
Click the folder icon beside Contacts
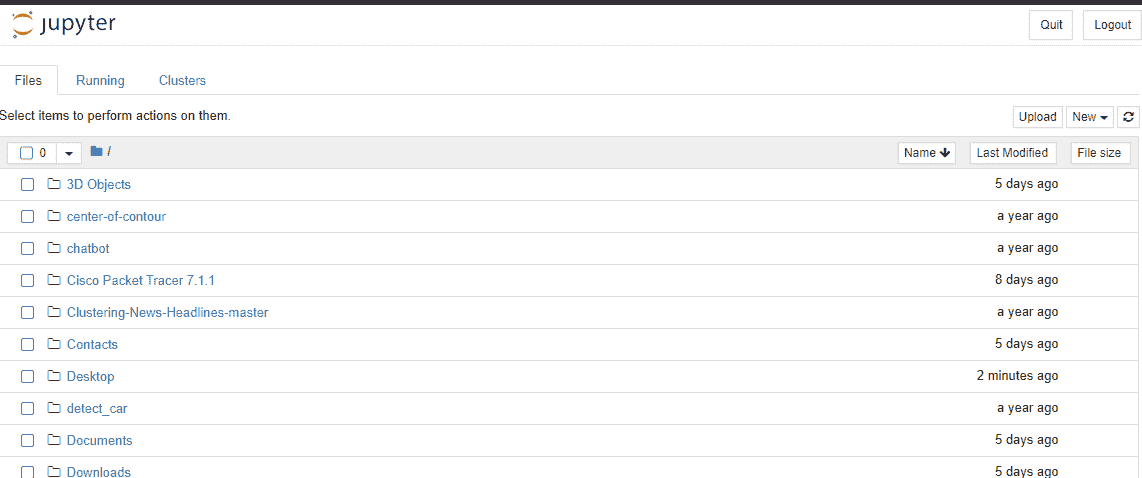[x=54, y=344]
